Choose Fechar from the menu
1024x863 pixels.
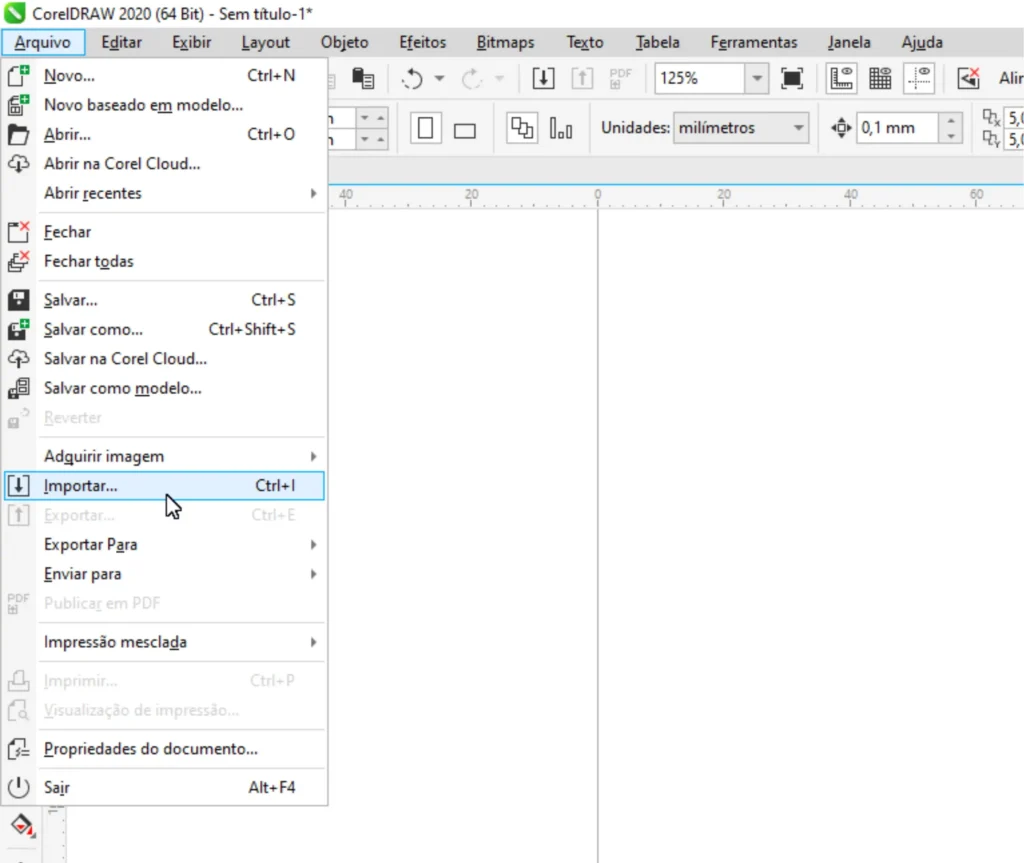[x=163, y=232]
